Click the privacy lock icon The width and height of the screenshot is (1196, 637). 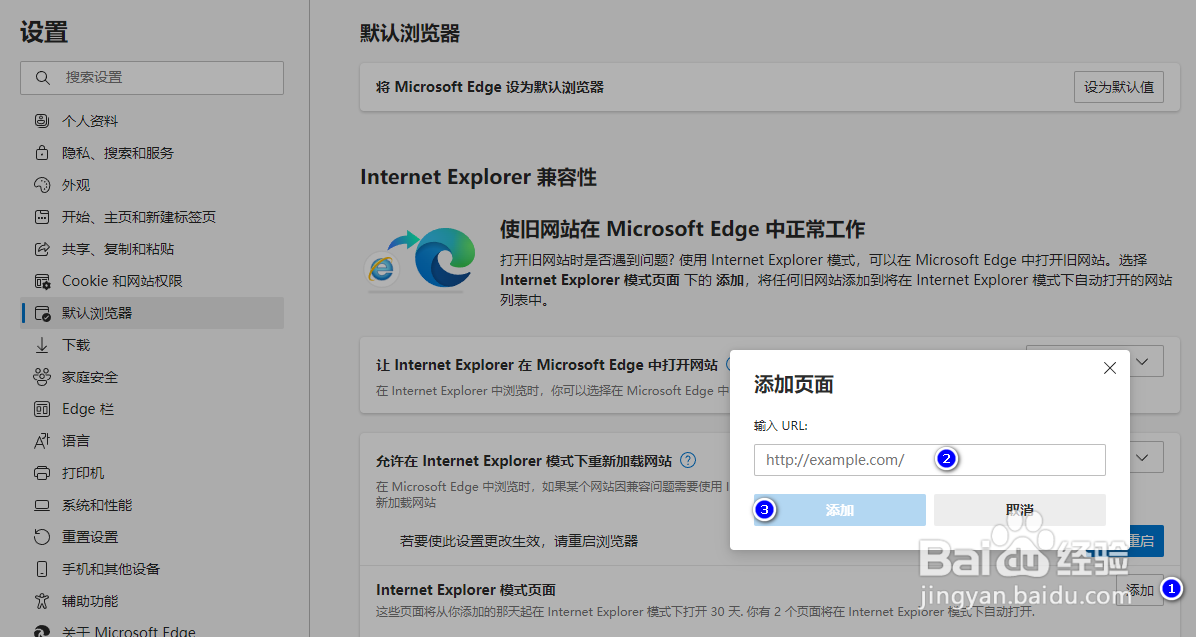[x=42, y=153]
